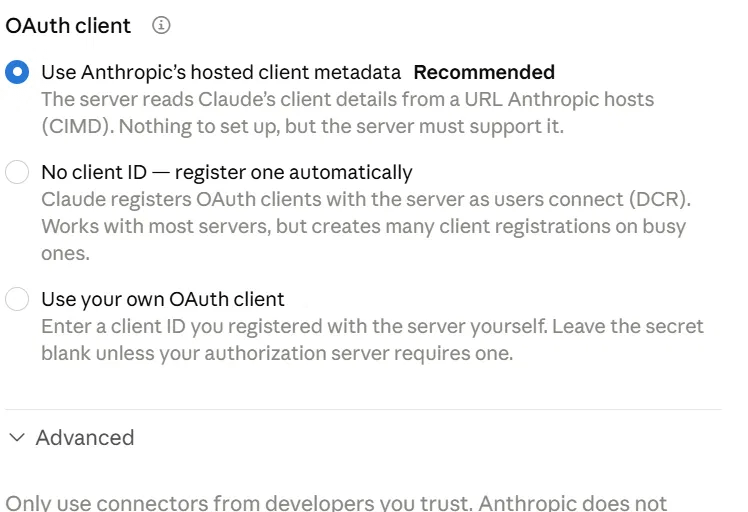Click the OAuth client heading
This screenshot has width=748, height=512.
68,26
